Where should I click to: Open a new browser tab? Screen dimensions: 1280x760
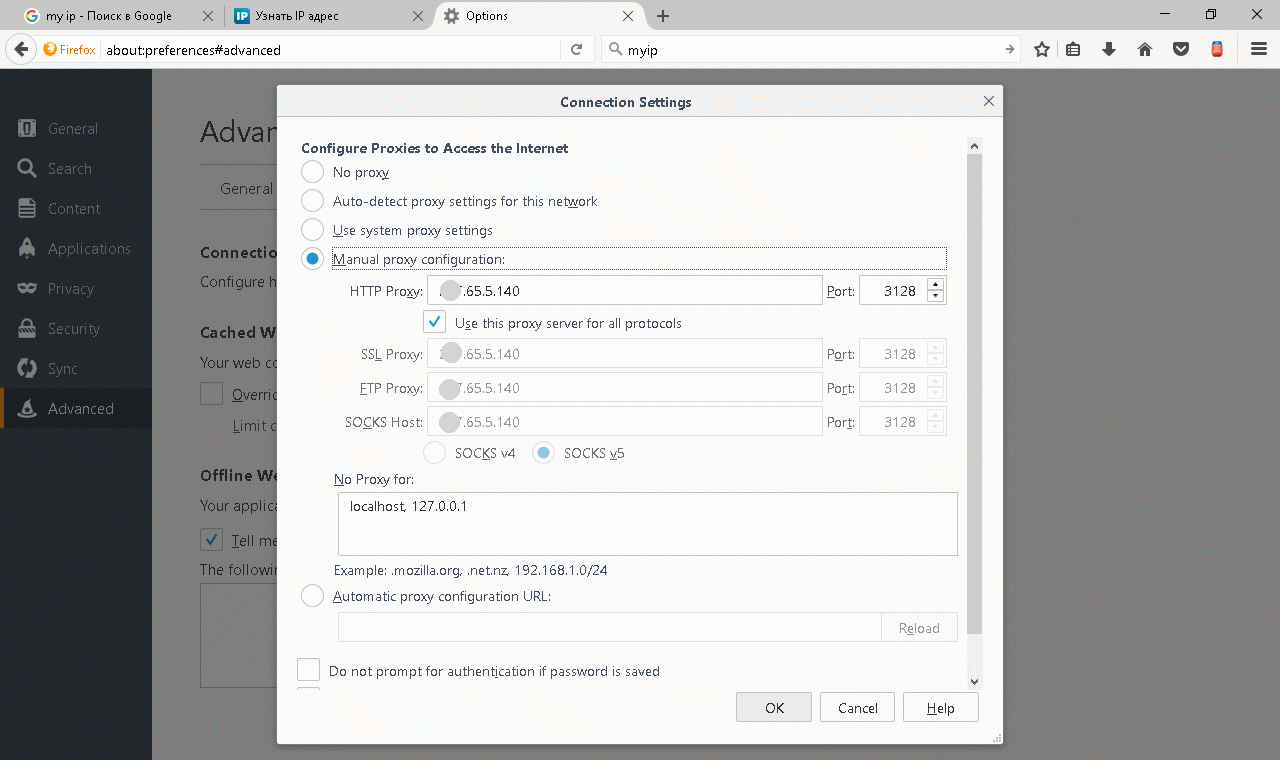click(663, 16)
